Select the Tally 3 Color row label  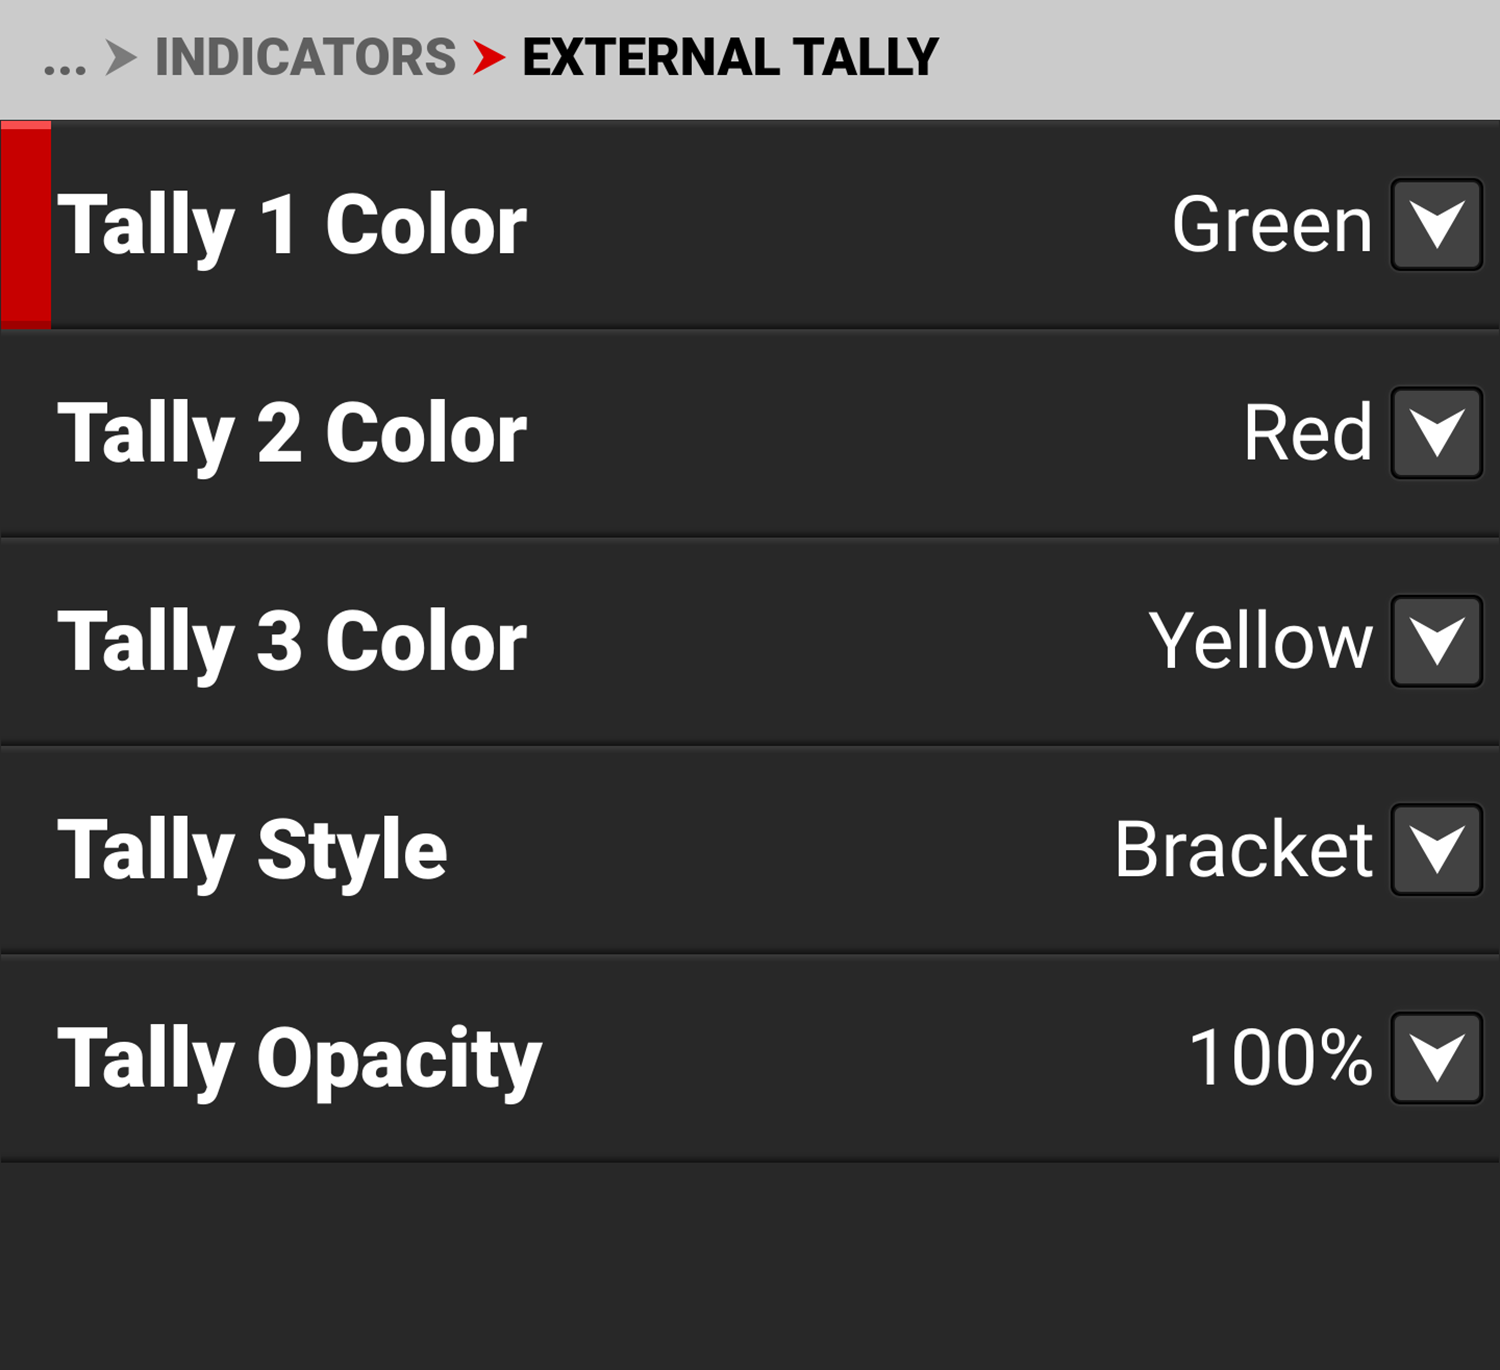(x=292, y=642)
